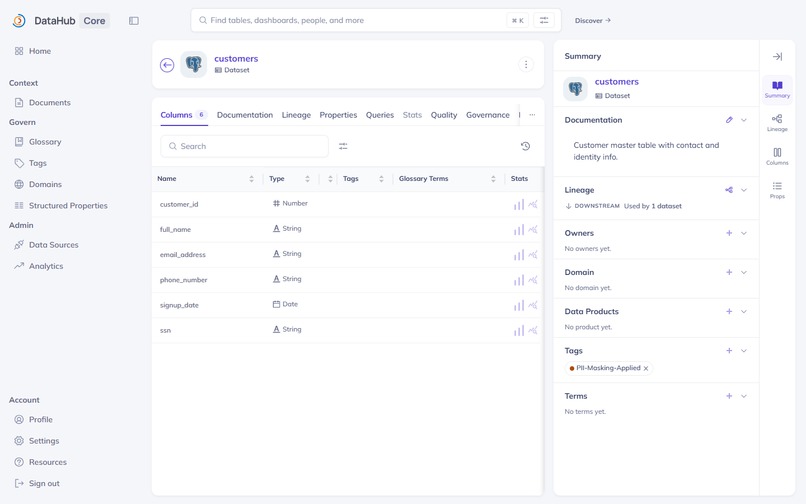This screenshot has width=806, height=504.
Task: Collapse the Lineage section chevron
Action: click(x=744, y=190)
